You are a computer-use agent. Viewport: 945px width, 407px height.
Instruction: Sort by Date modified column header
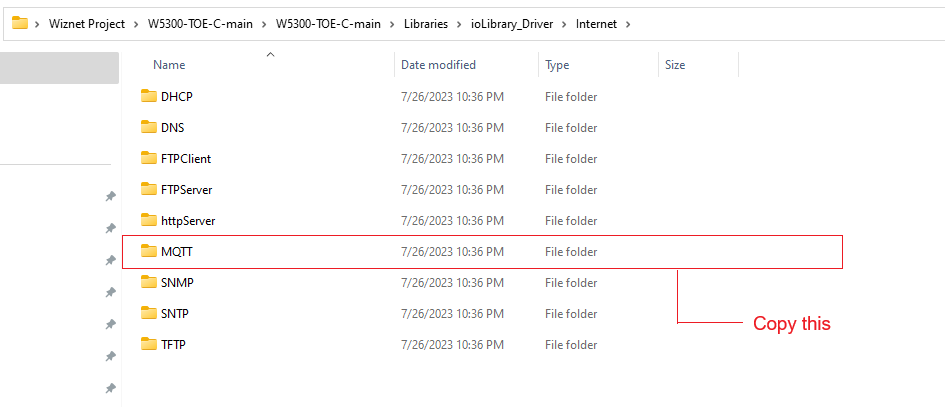pyautogui.click(x=438, y=65)
